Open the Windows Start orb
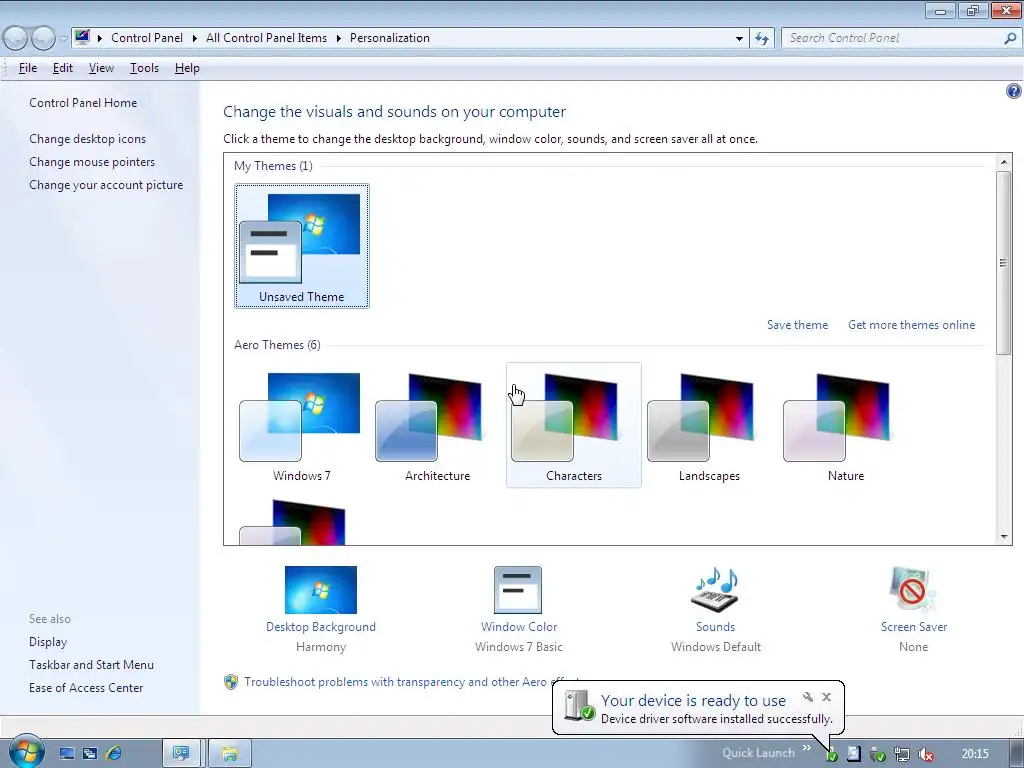1024x768 pixels. pyautogui.click(x=27, y=752)
